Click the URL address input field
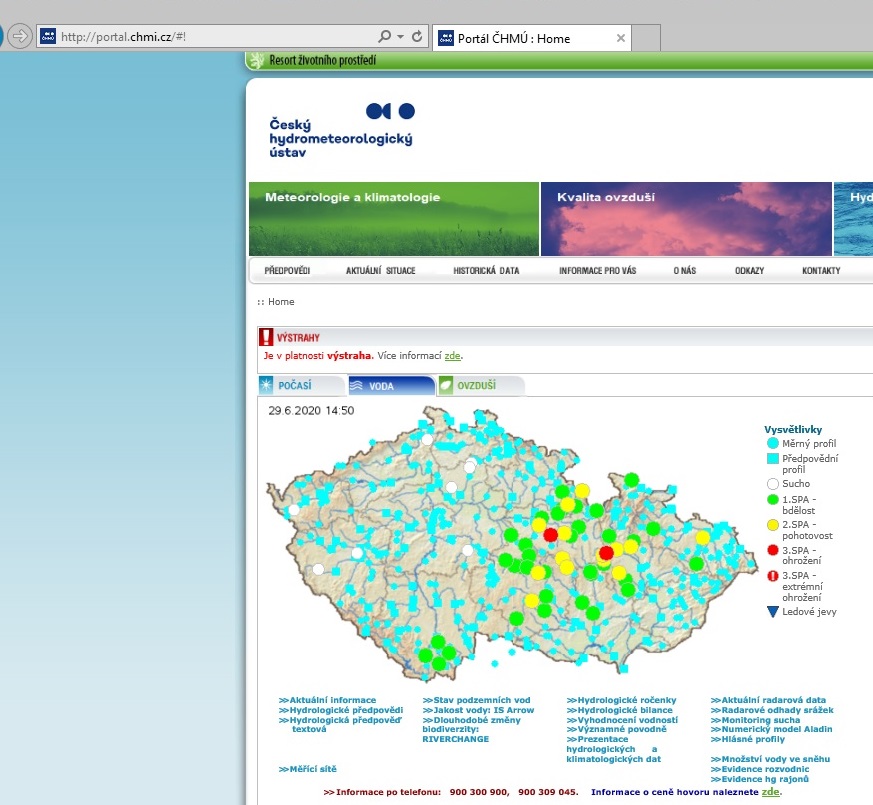873x805 pixels. click(x=210, y=37)
